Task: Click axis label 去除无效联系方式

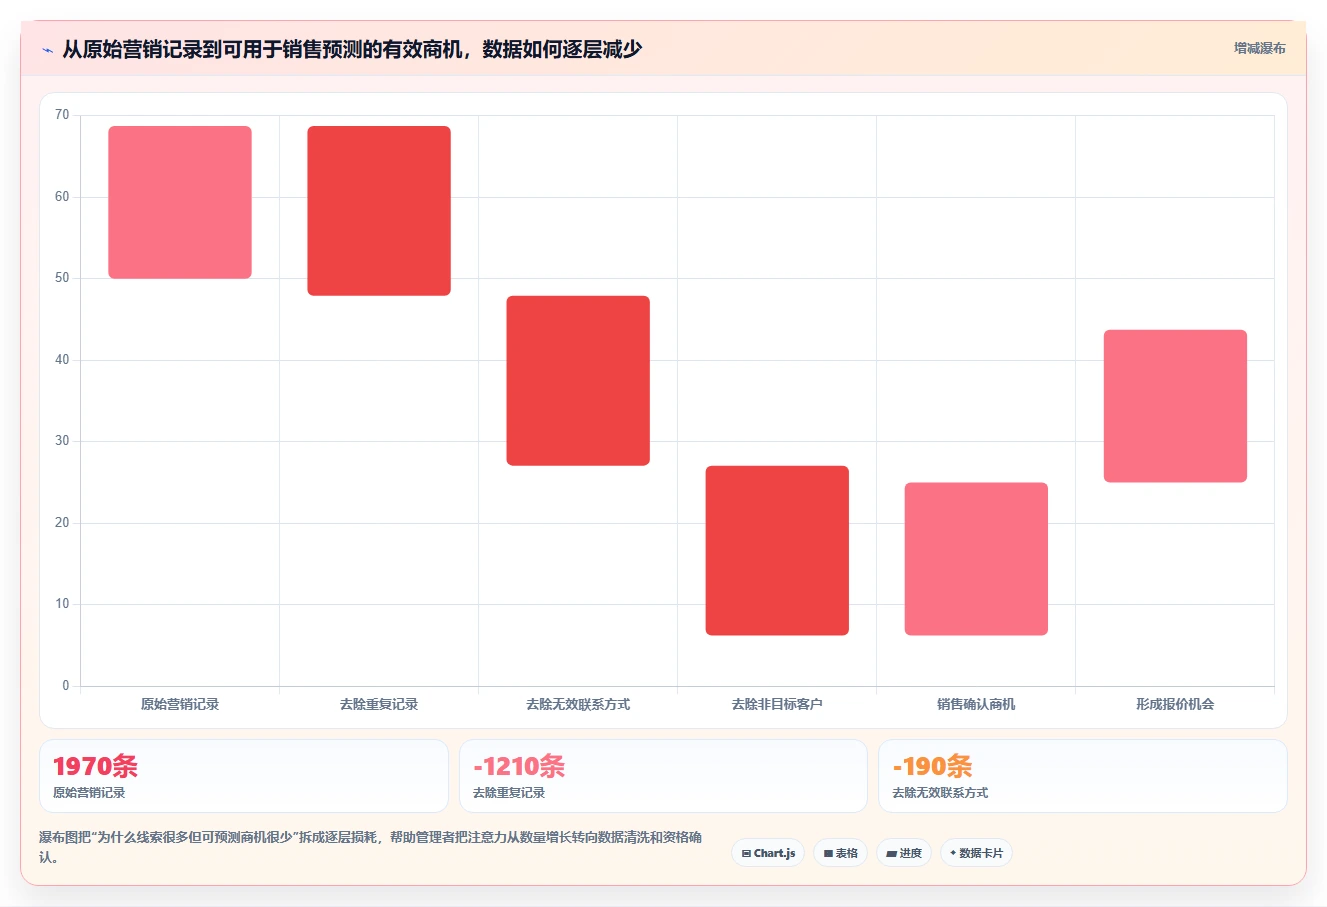Action: [x=578, y=704]
